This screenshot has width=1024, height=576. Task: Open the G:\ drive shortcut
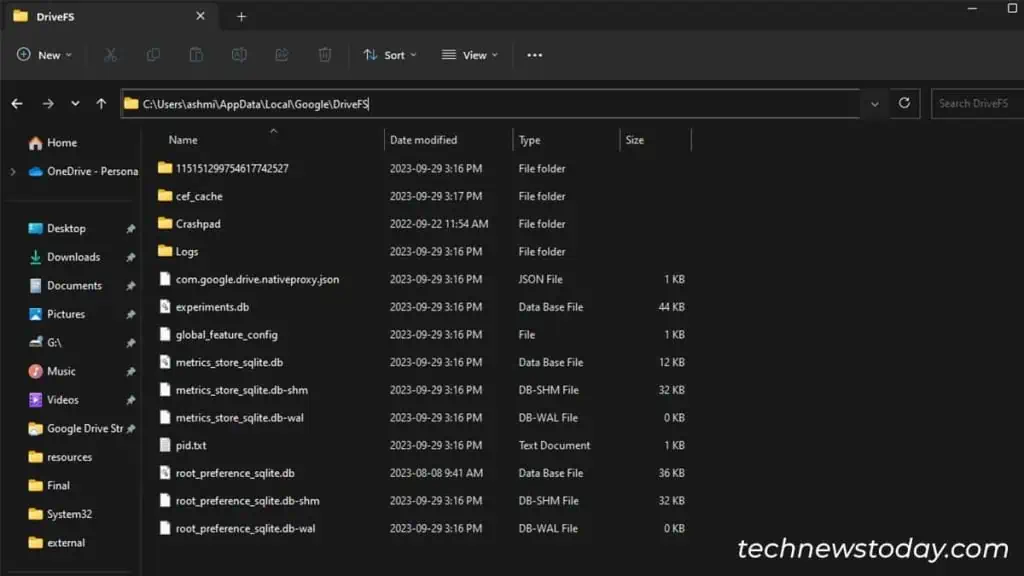click(x=45, y=343)
